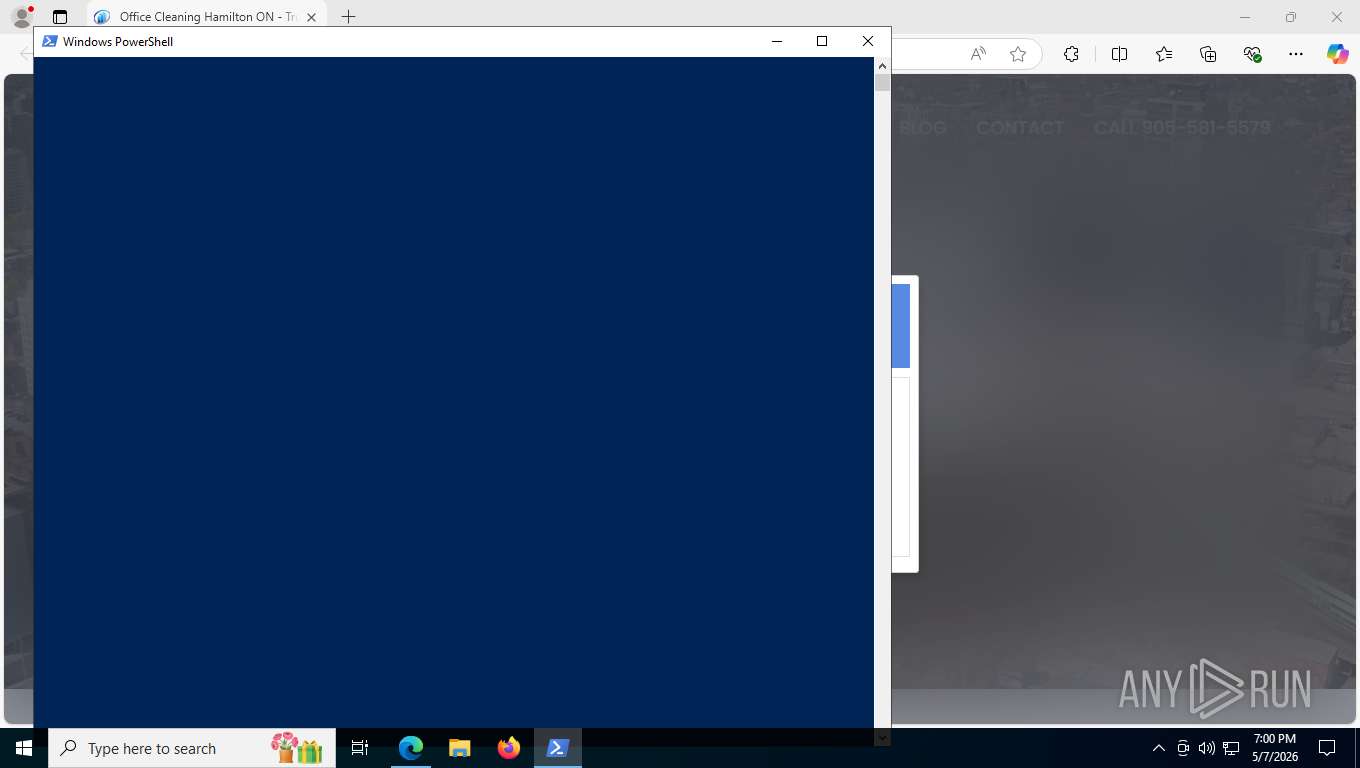This screenshot has height=768, width=1360.
Task: Minimize the Windows PowerShell window
Action: coord(777,41)
